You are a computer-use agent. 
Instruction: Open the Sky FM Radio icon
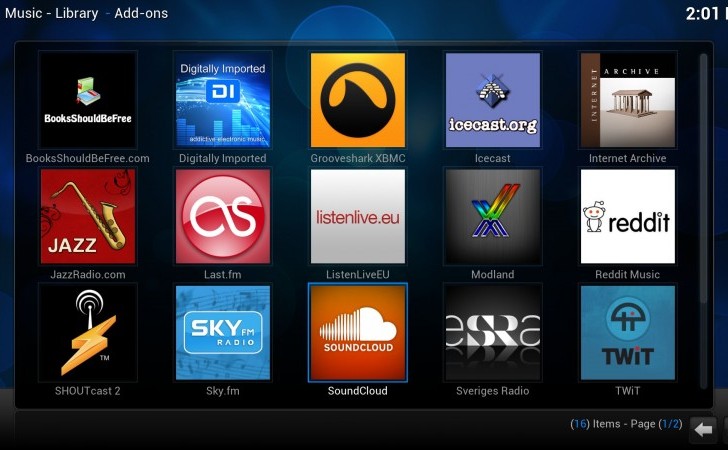coord(223,333)
